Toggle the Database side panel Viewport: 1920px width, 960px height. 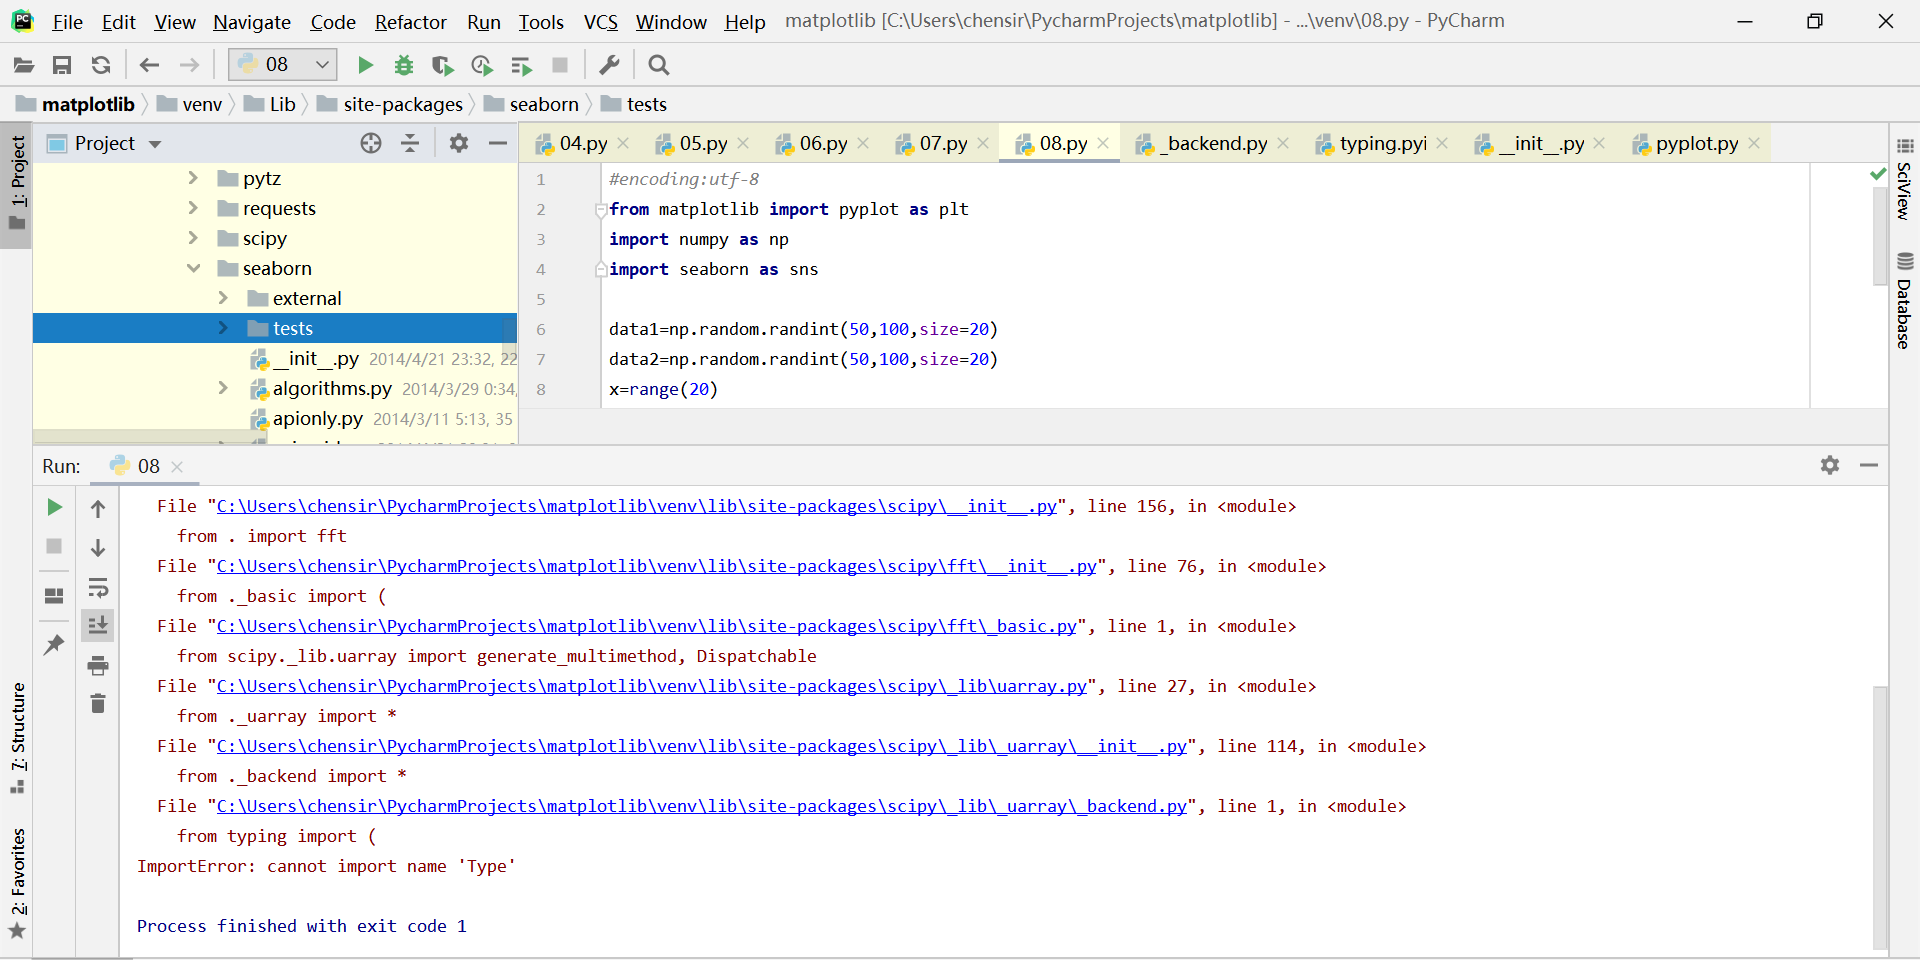pyautogui.click(x=1904, y=302)
